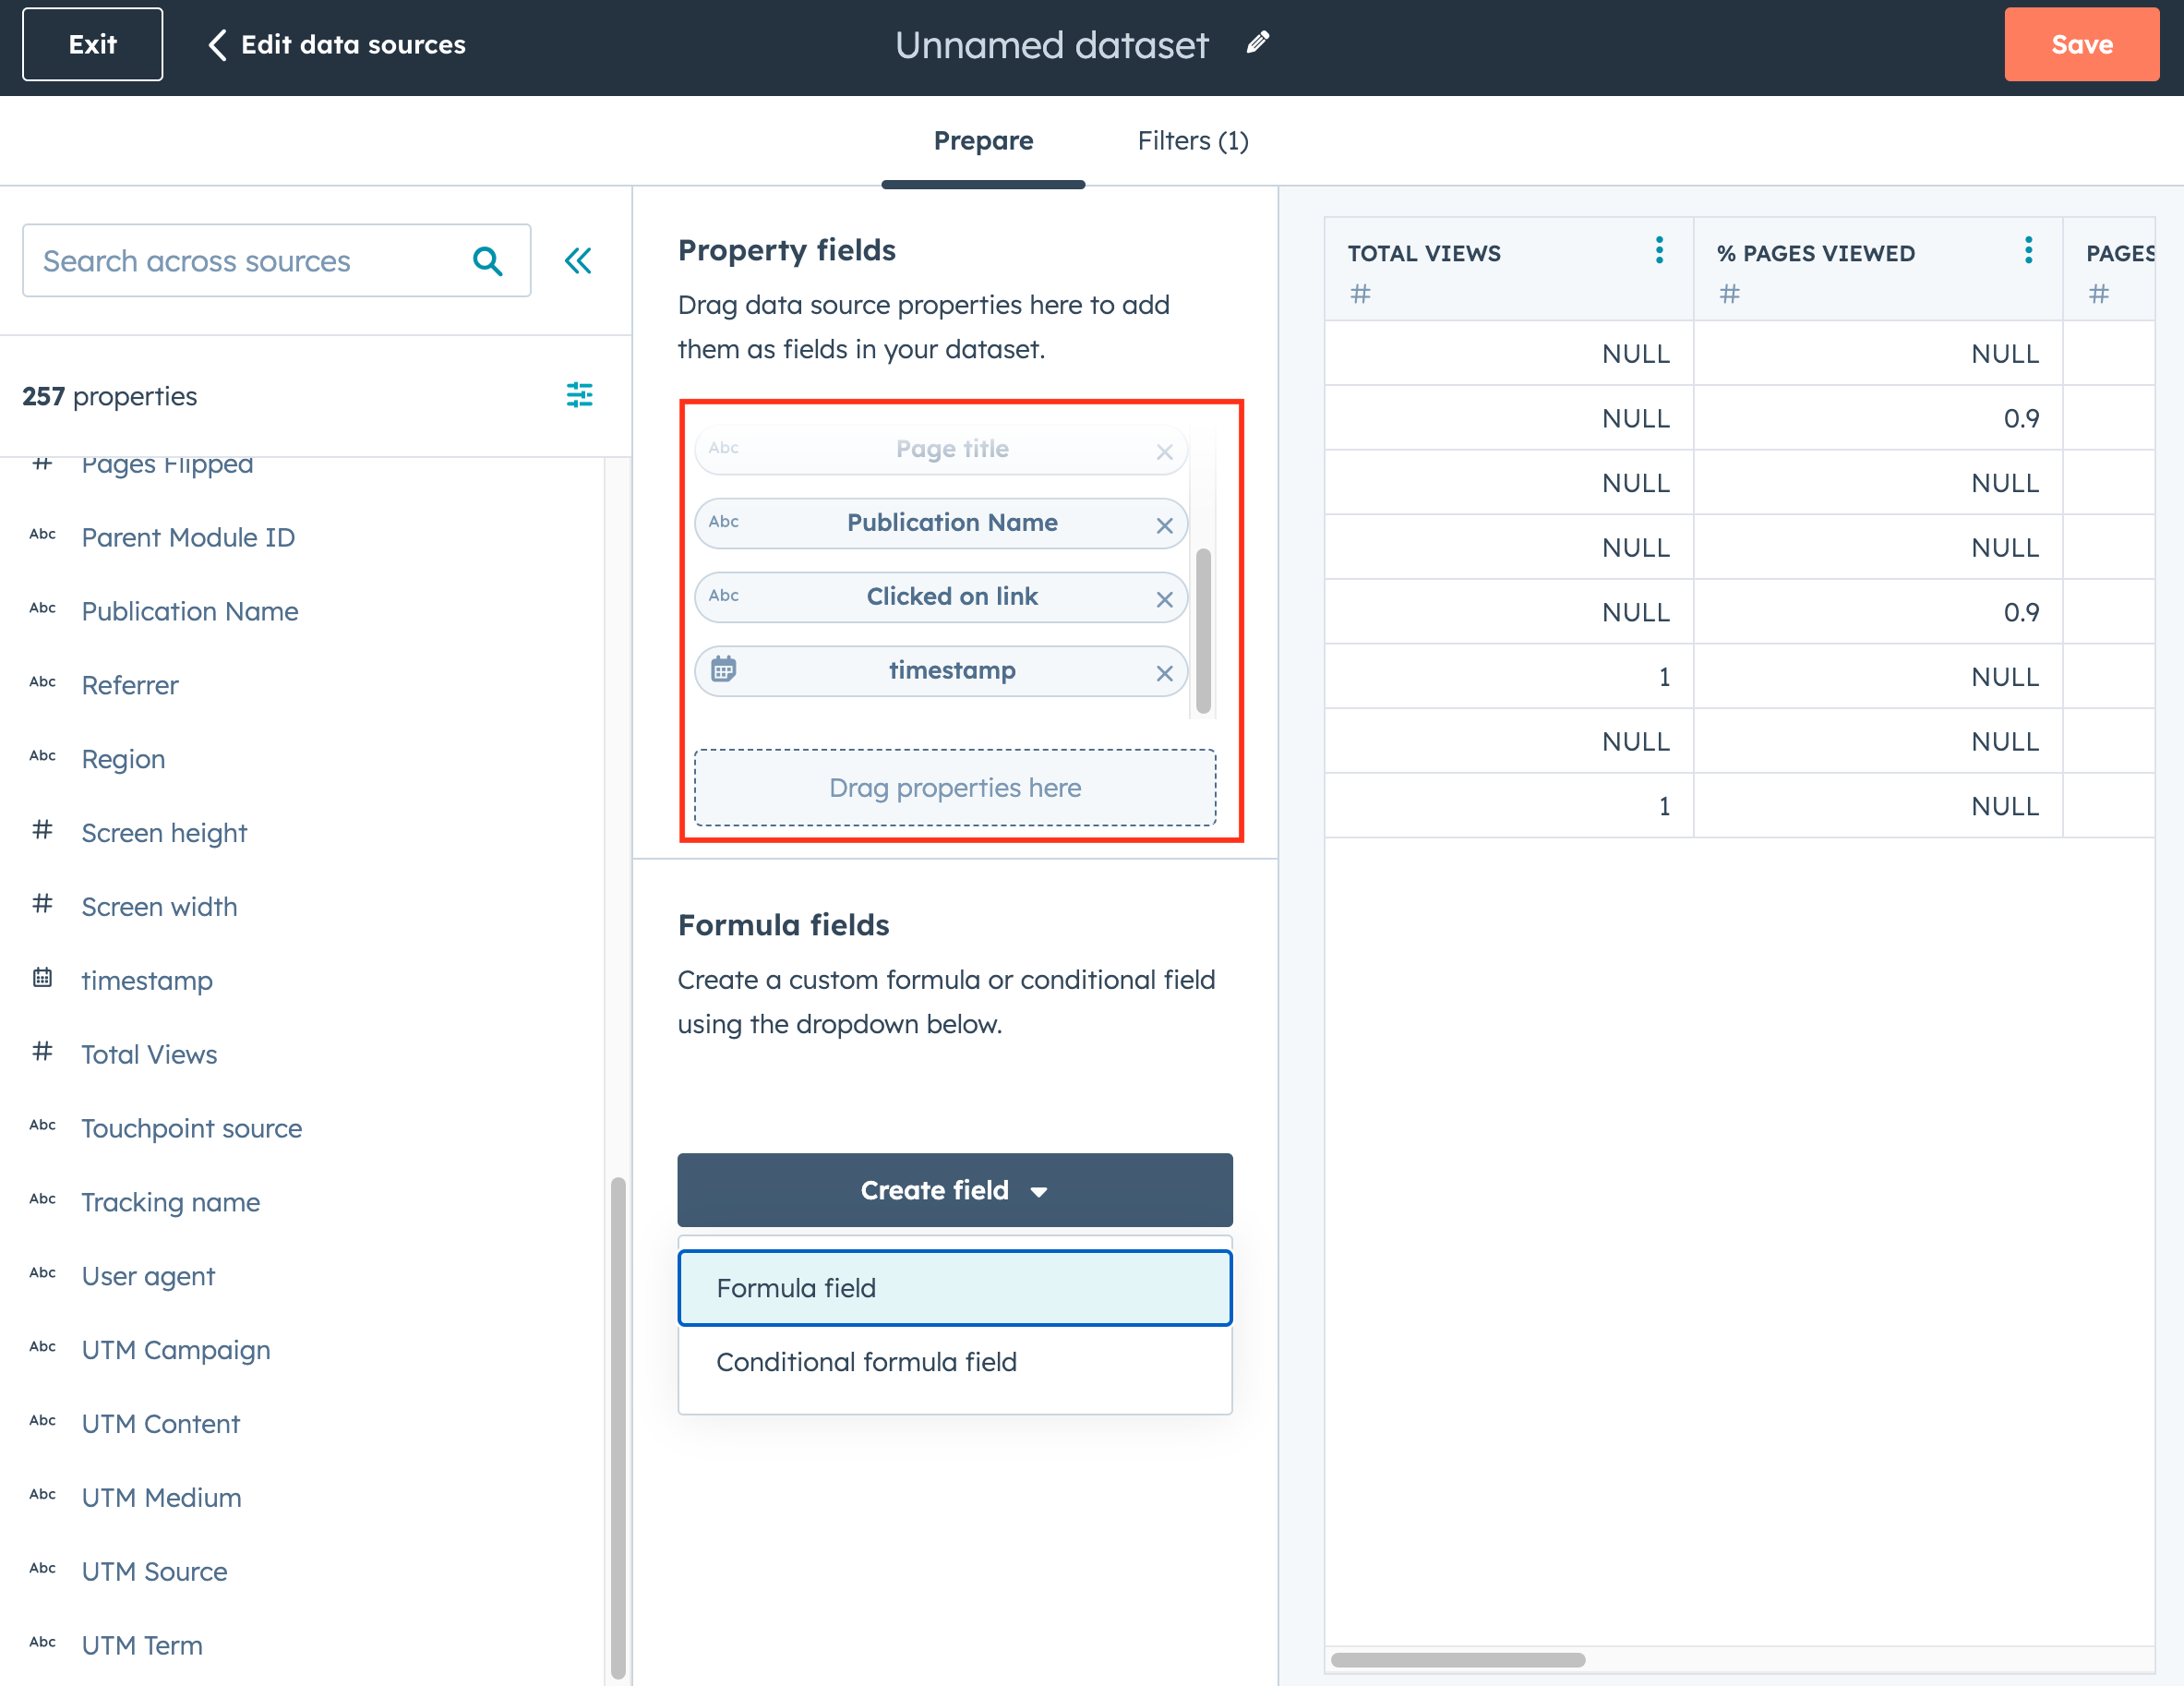Screen dimensions: 2184x1686
Task: Switch to the Filters (1) tab
Action: pos(1192,141)
